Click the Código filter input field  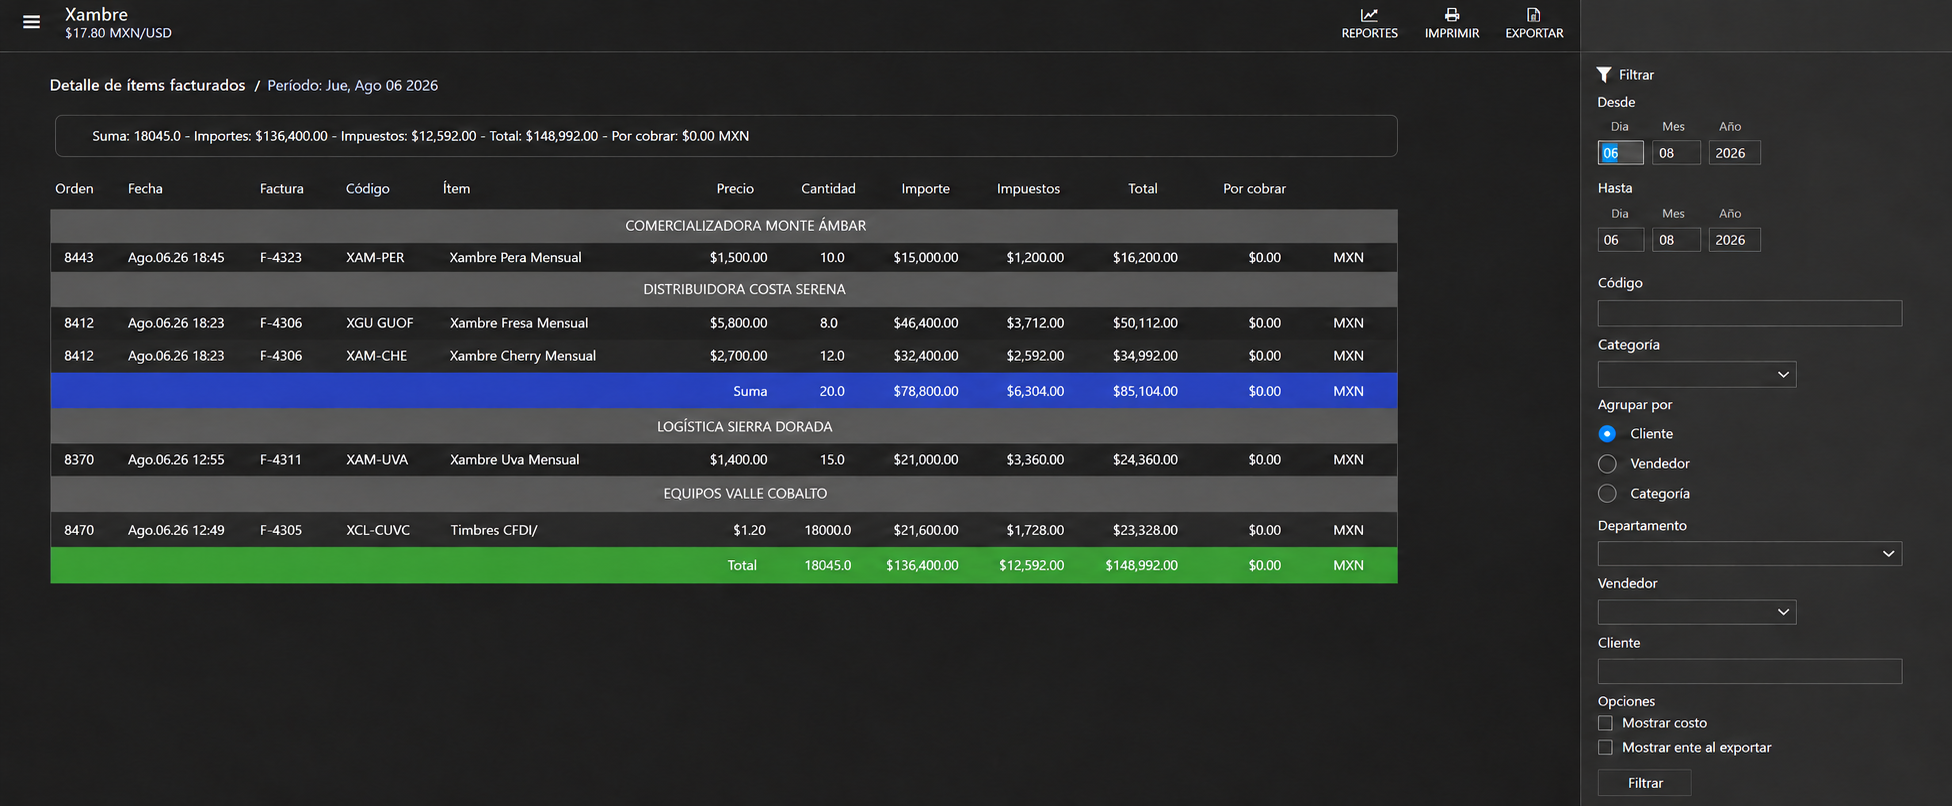tap(1750, 313)
